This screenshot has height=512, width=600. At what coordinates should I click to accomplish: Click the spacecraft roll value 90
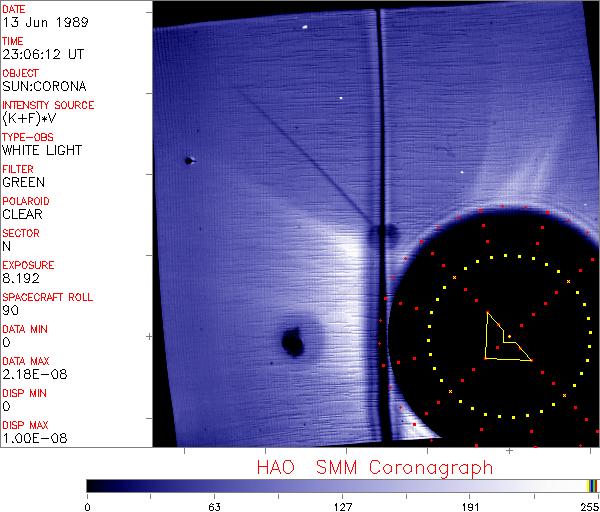(x=10, y=310)
